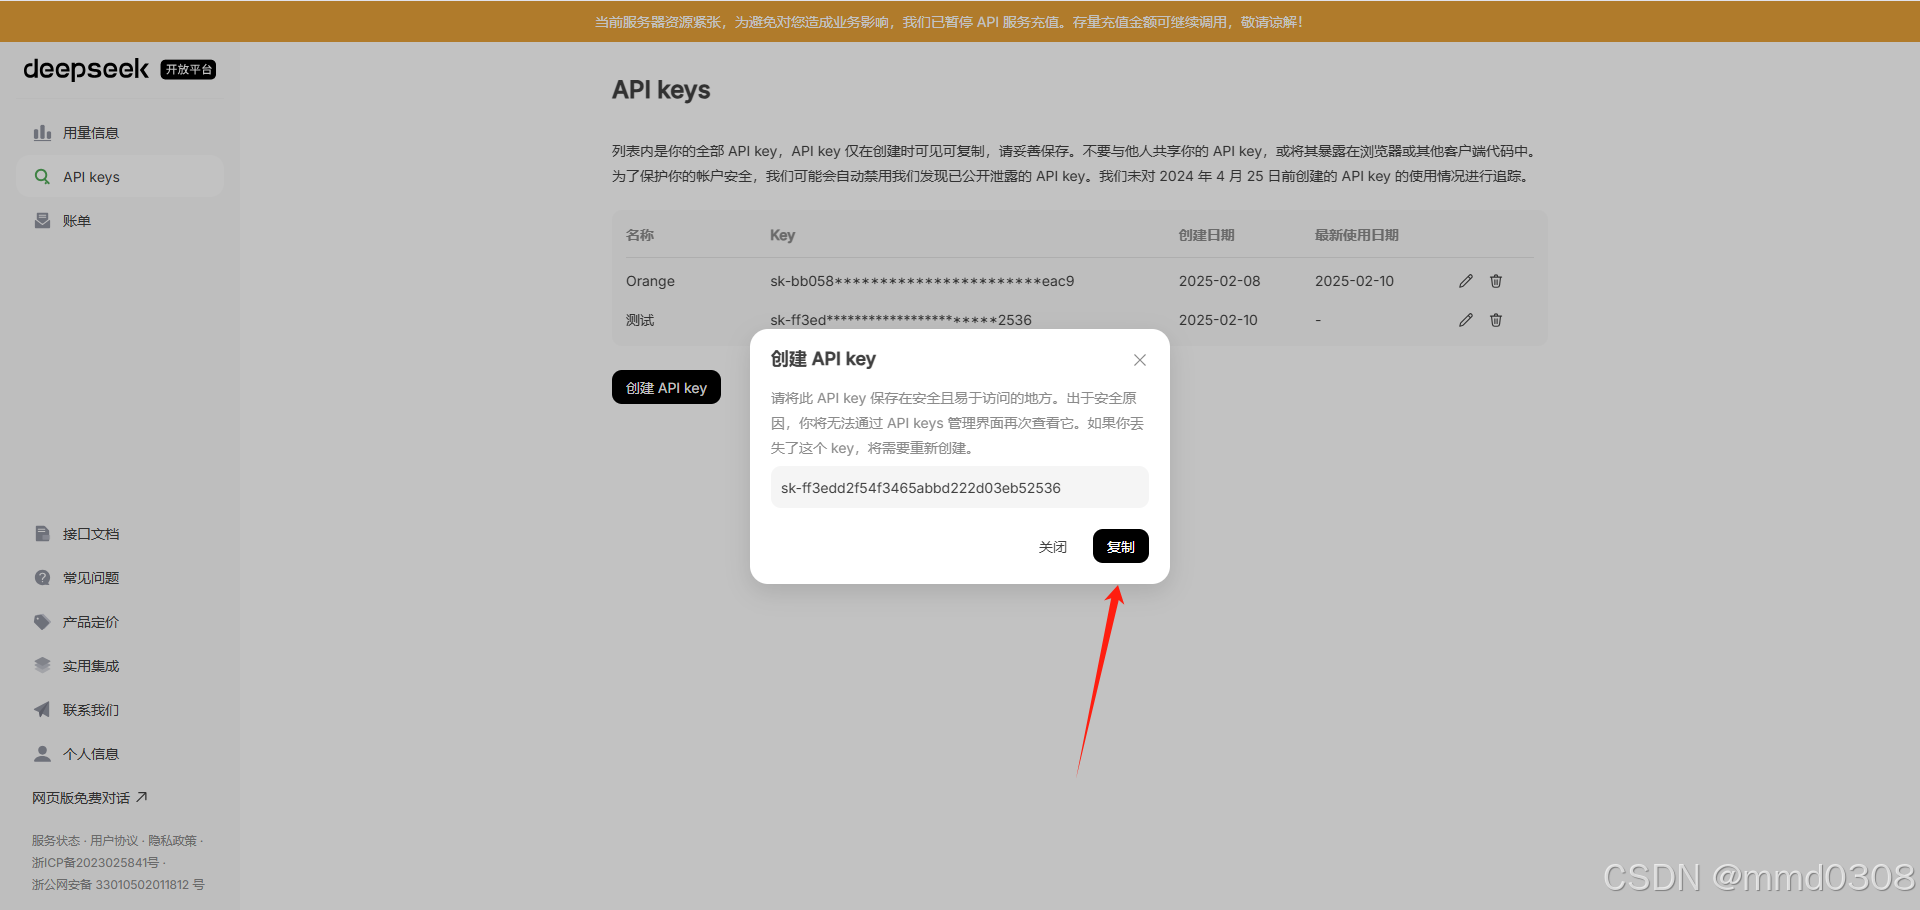Click creation date of 测试 key
Screen dimensions: 1920x910
point(1218,320)
